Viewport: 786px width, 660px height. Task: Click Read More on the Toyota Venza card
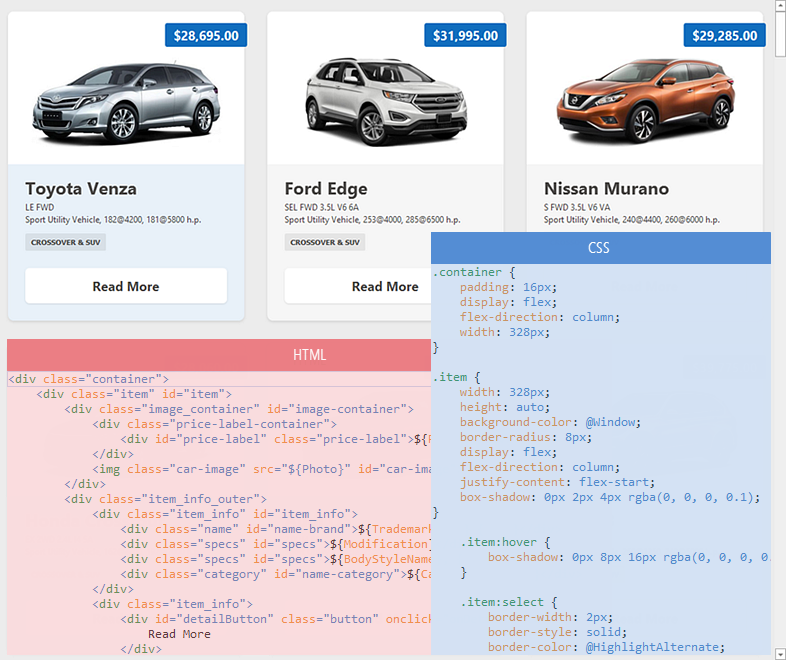(x=126, y=286)
